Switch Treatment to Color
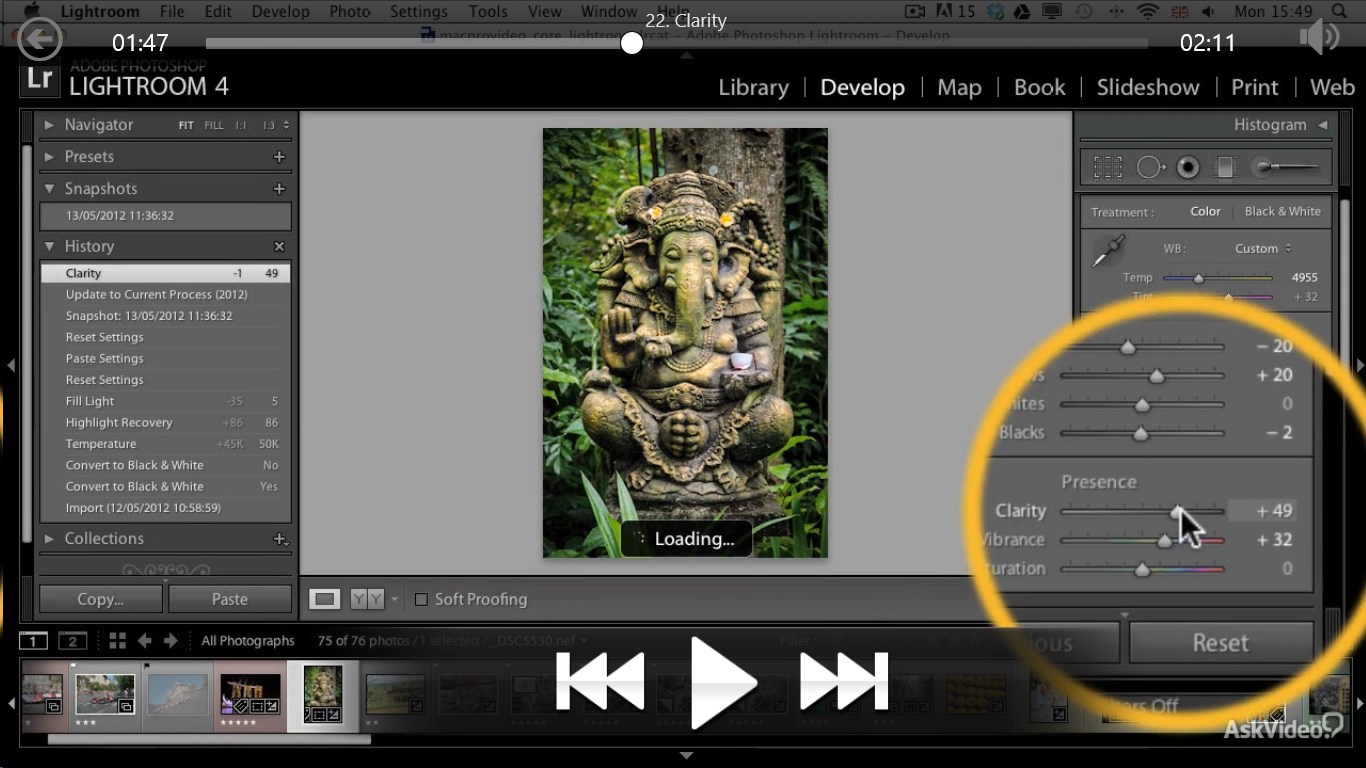 point(1205,211)
